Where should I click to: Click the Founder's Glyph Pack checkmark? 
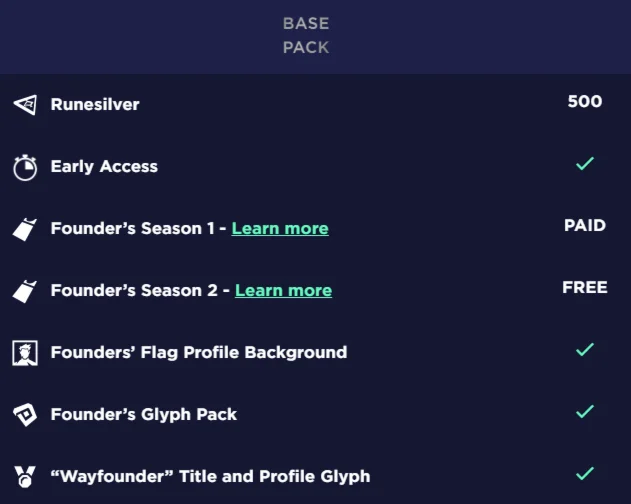click(585, 411)
